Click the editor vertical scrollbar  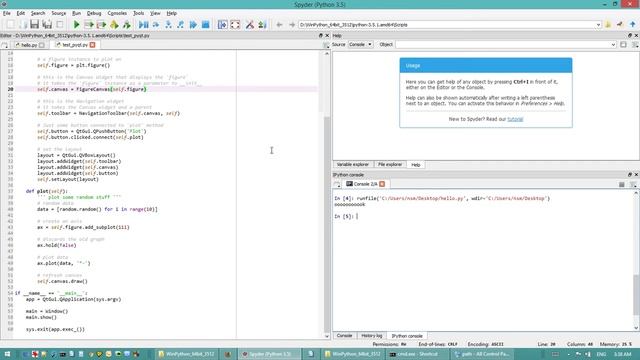pos(327,195)
